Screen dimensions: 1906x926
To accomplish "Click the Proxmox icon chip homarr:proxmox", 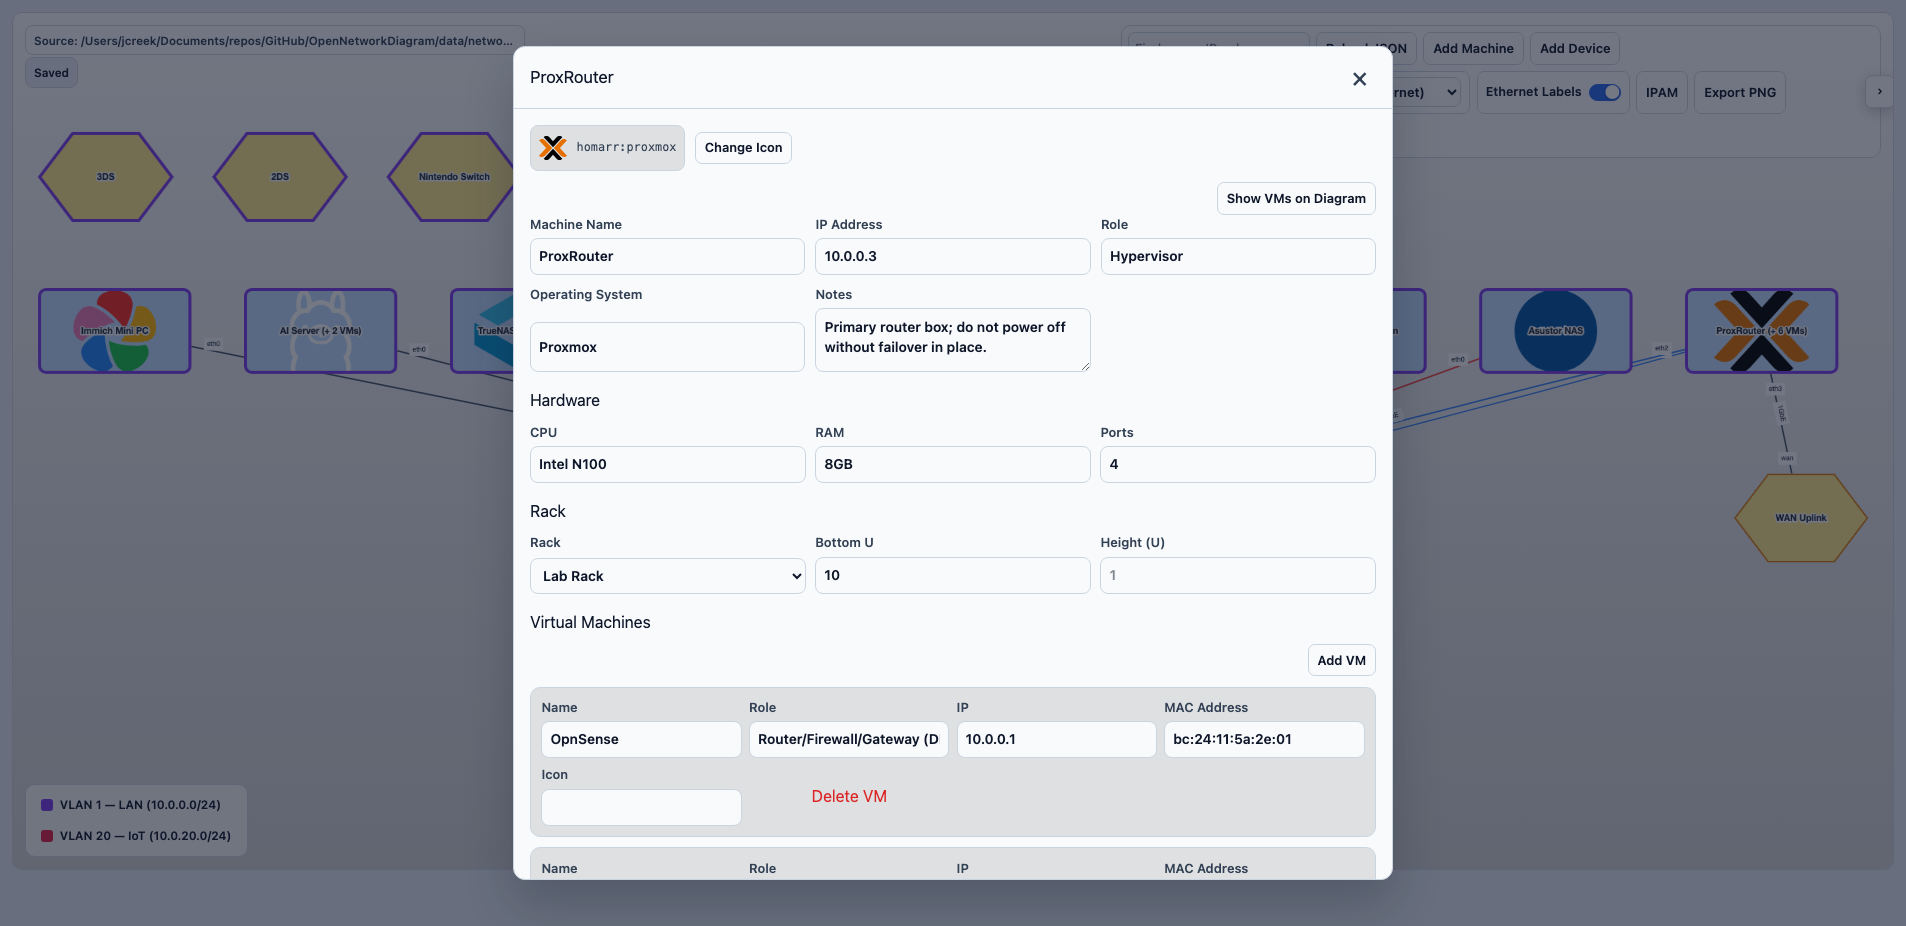I will [607, 148].
